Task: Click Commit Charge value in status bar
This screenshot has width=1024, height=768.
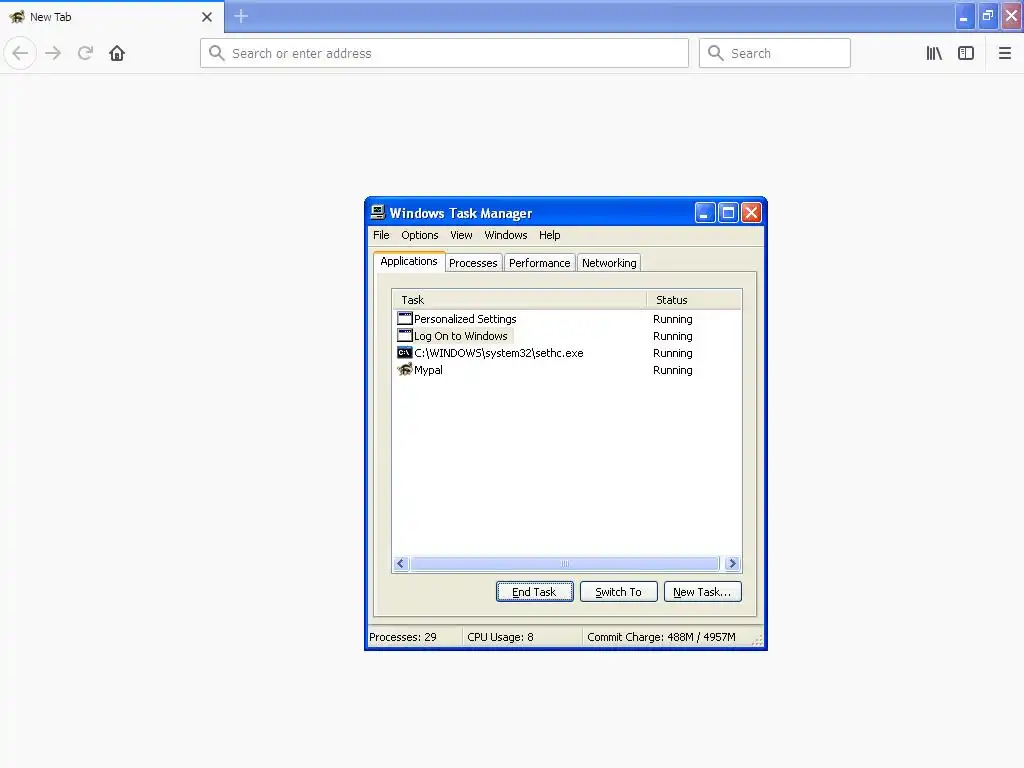Action: tap(661, 637)
